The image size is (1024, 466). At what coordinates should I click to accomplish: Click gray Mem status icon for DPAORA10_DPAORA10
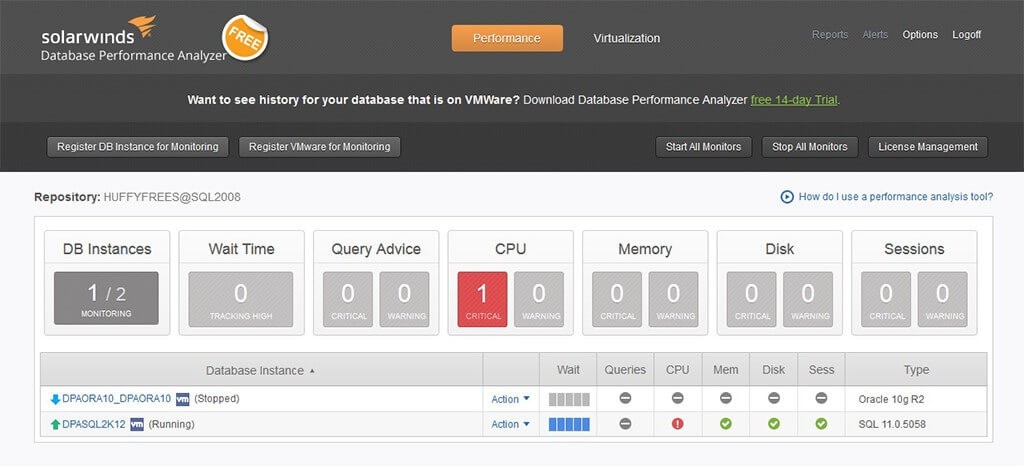[x=726, y=398]
